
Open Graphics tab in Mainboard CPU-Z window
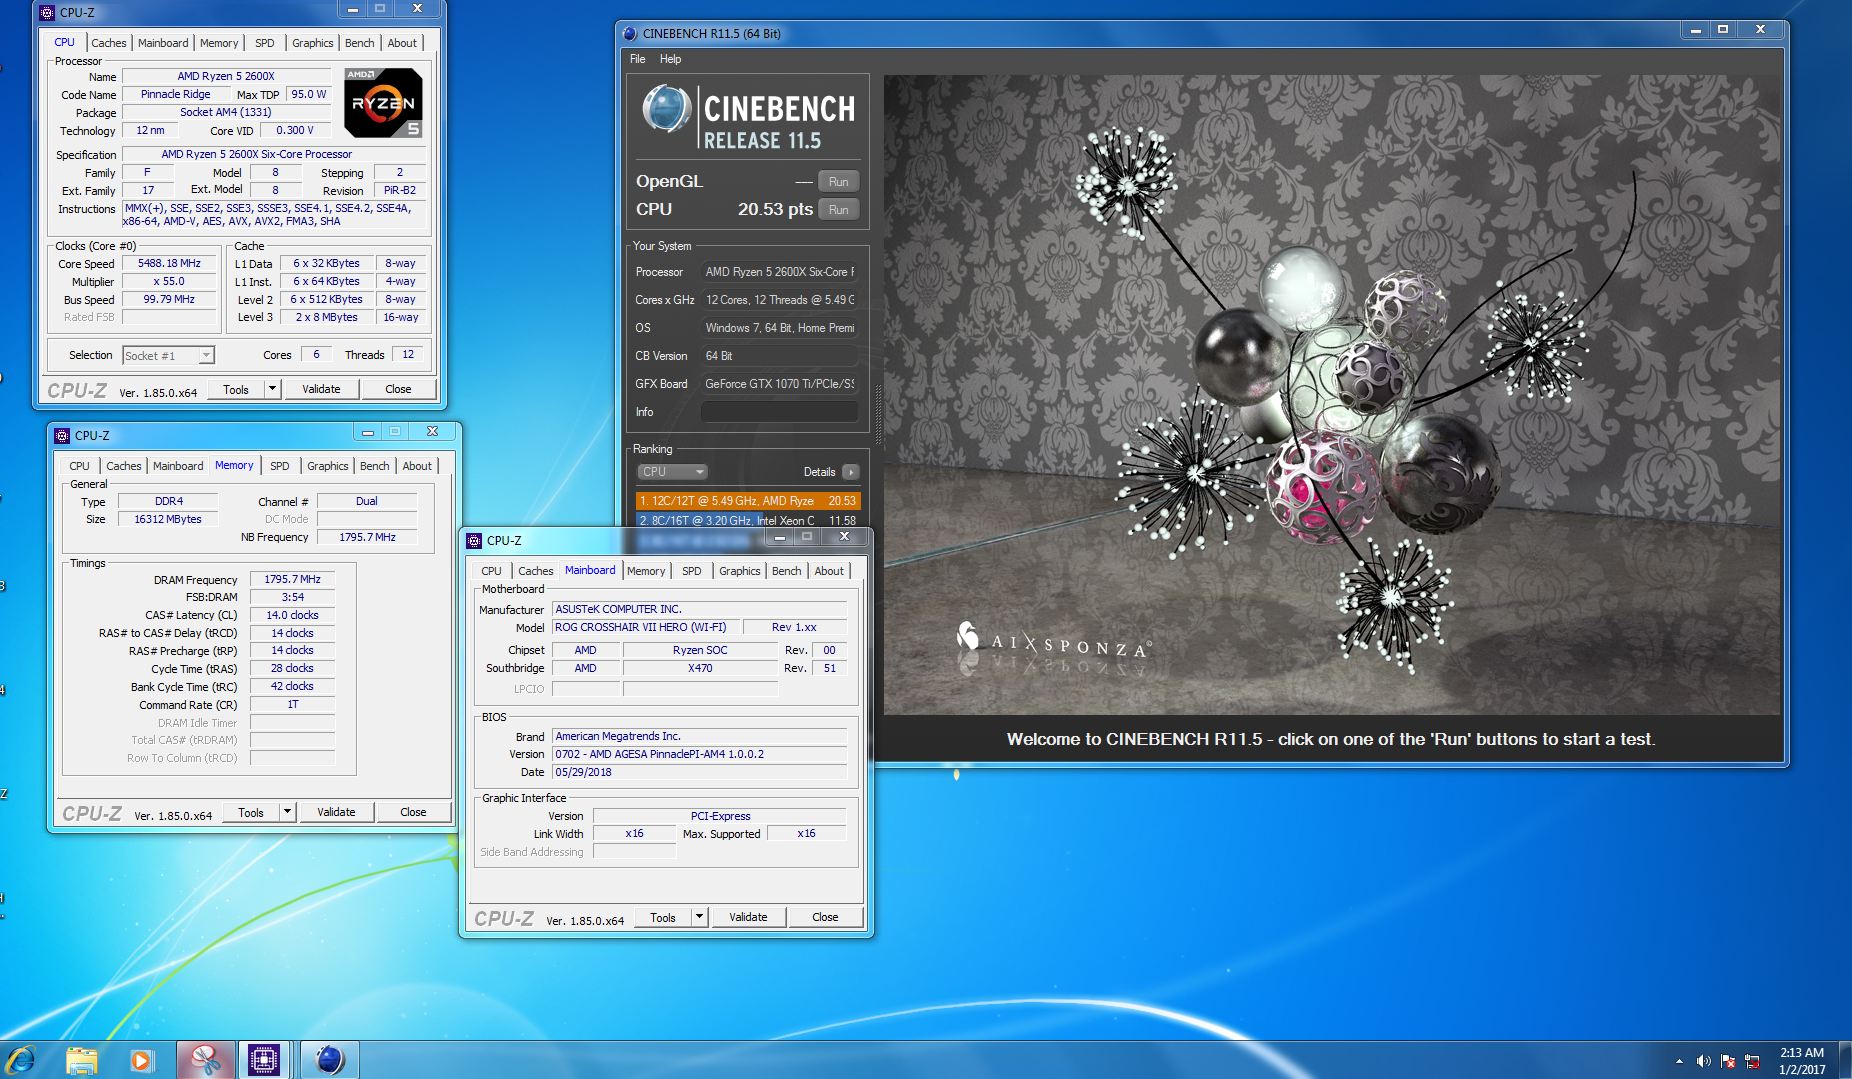click(740, 571)
